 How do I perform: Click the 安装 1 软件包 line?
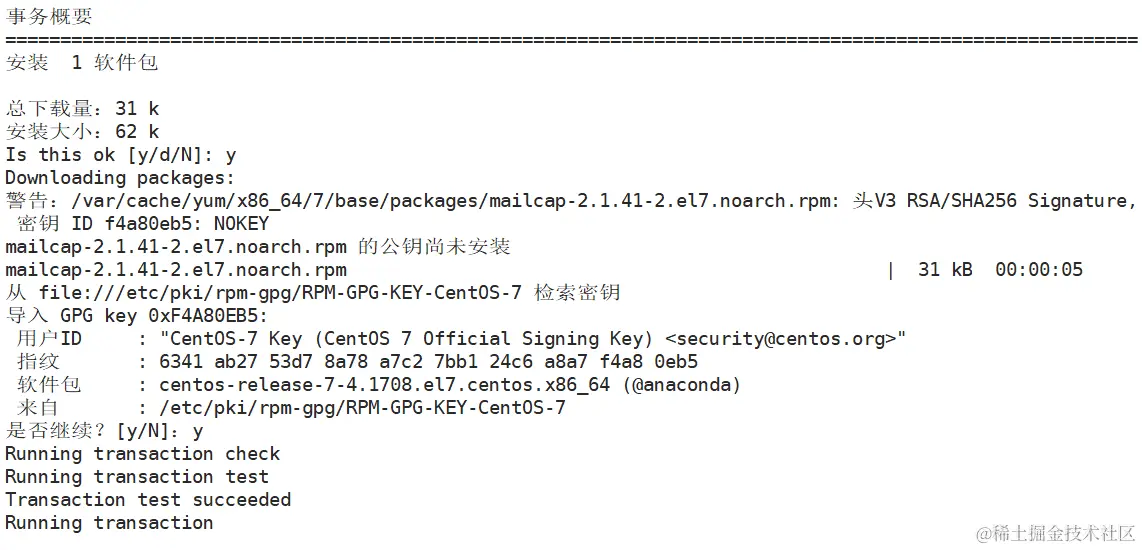pyautogui.click(x=82, y=63)
